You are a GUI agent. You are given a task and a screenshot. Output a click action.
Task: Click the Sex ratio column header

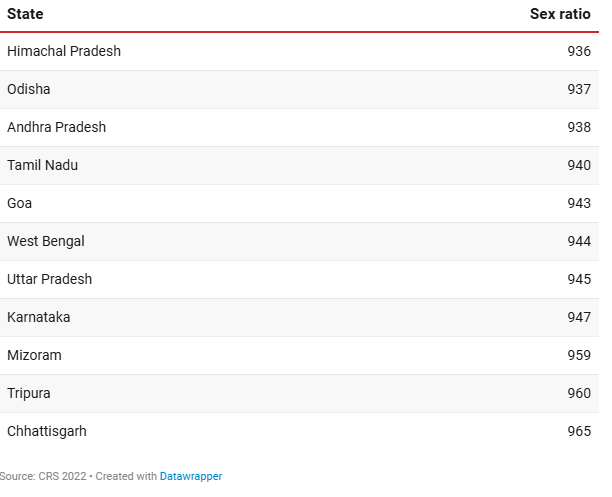560,14
